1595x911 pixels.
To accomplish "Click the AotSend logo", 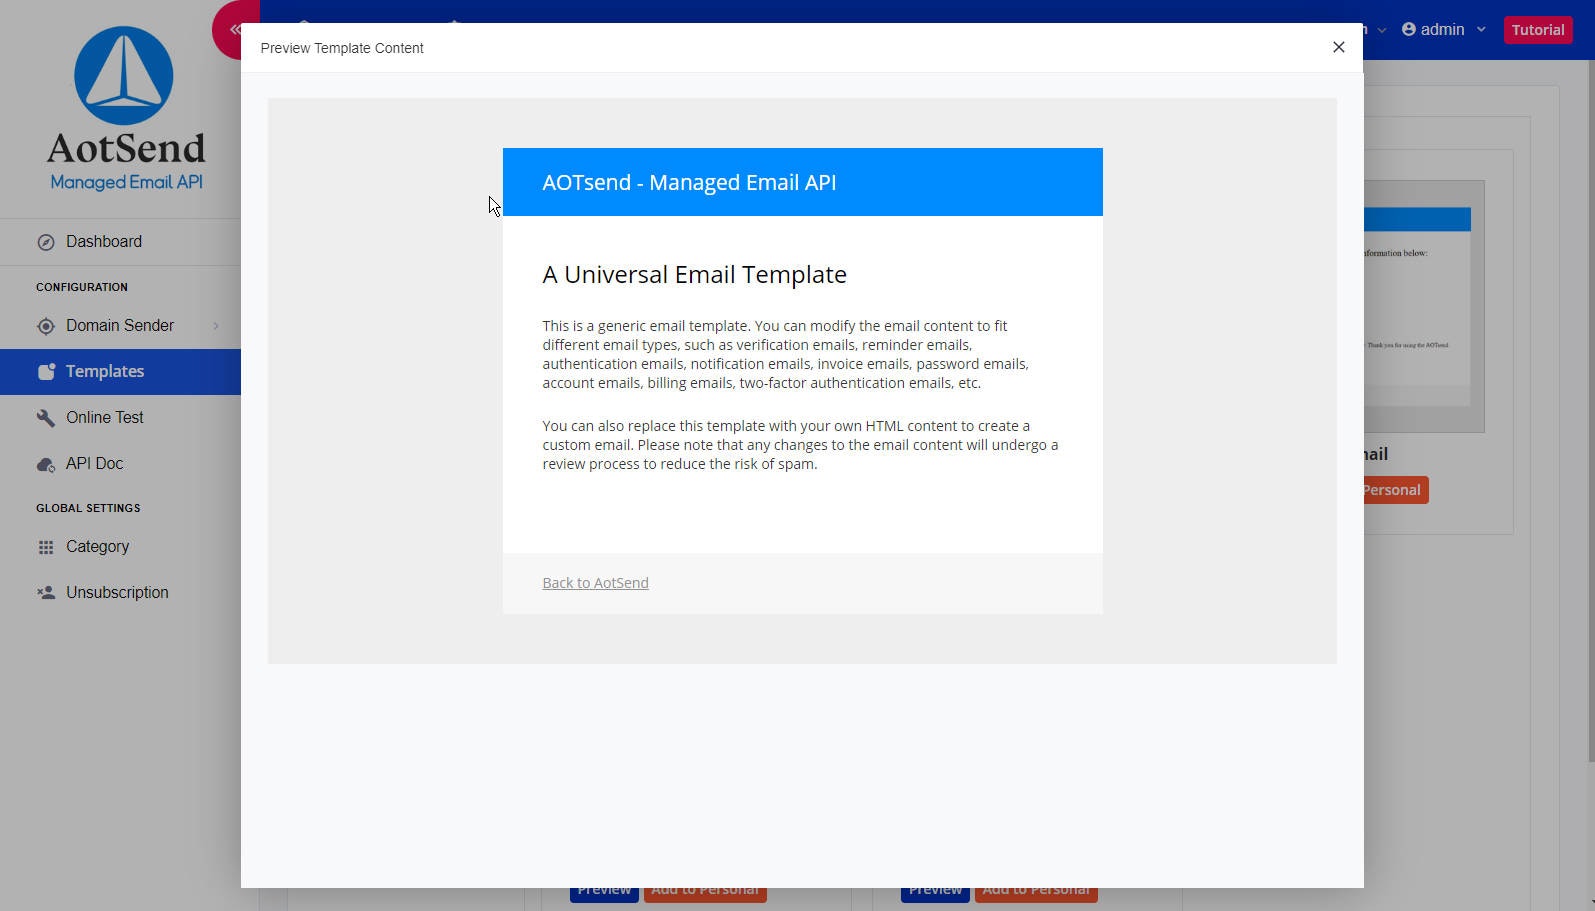I will [125, 108].
